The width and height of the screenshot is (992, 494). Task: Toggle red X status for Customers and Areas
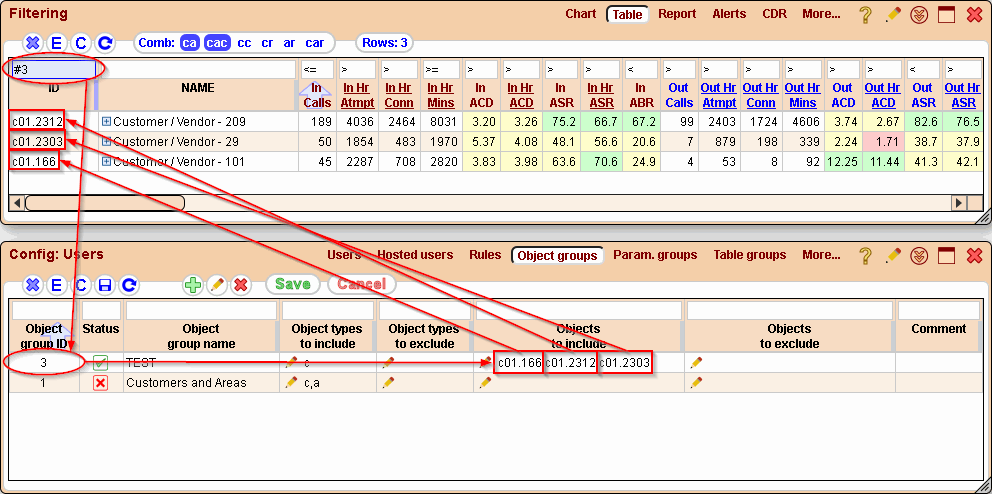(x=100, y=383)
